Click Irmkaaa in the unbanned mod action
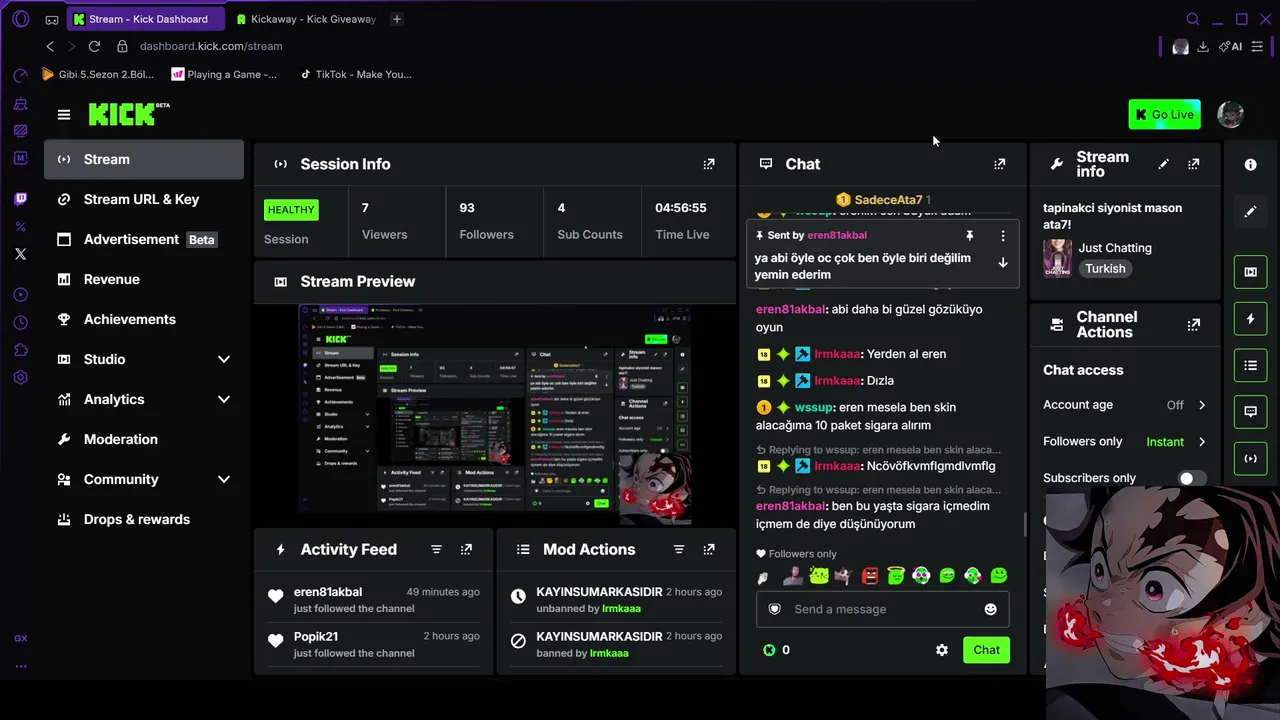 622,609
